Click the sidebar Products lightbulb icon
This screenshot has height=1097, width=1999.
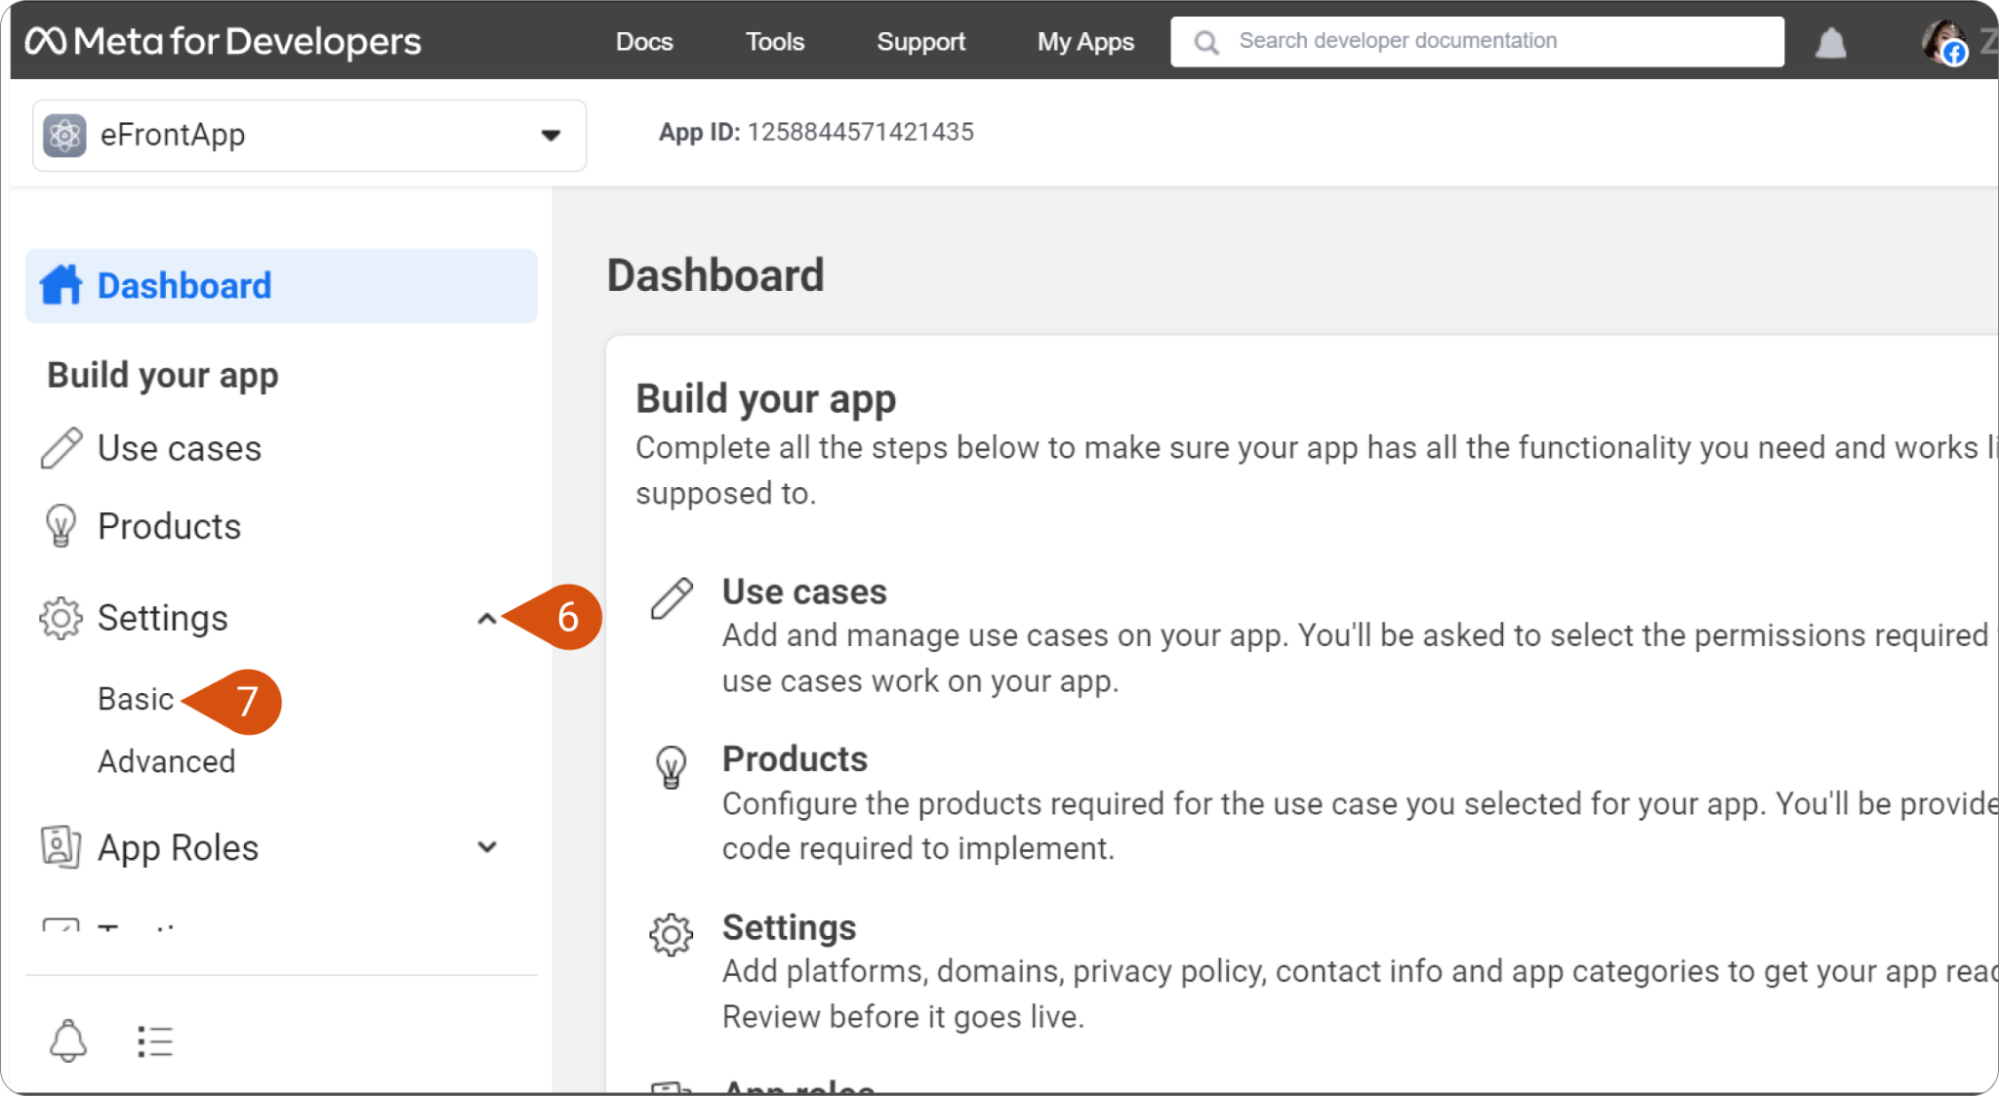[61, 526]
